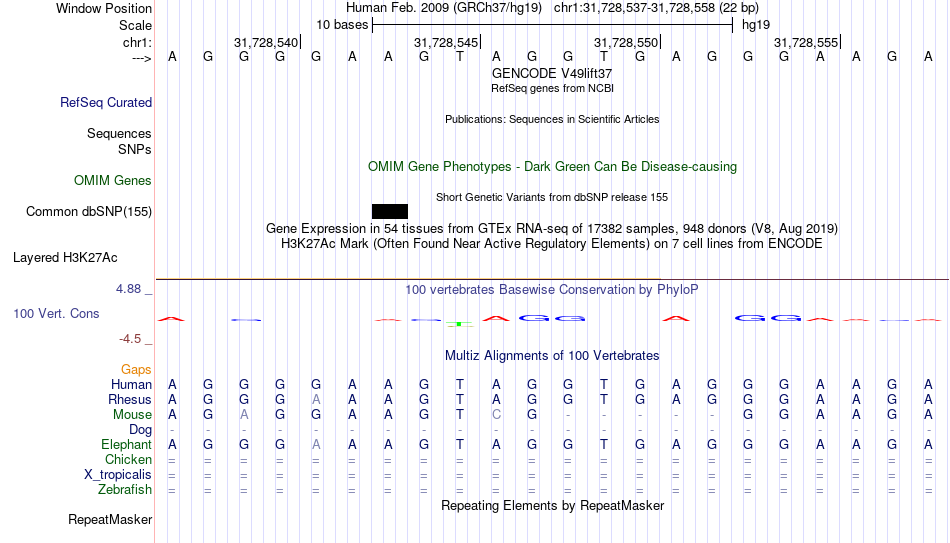Click the chr1: sequence row label
Viewport: 950px width, 543px height.
point(138,42)
